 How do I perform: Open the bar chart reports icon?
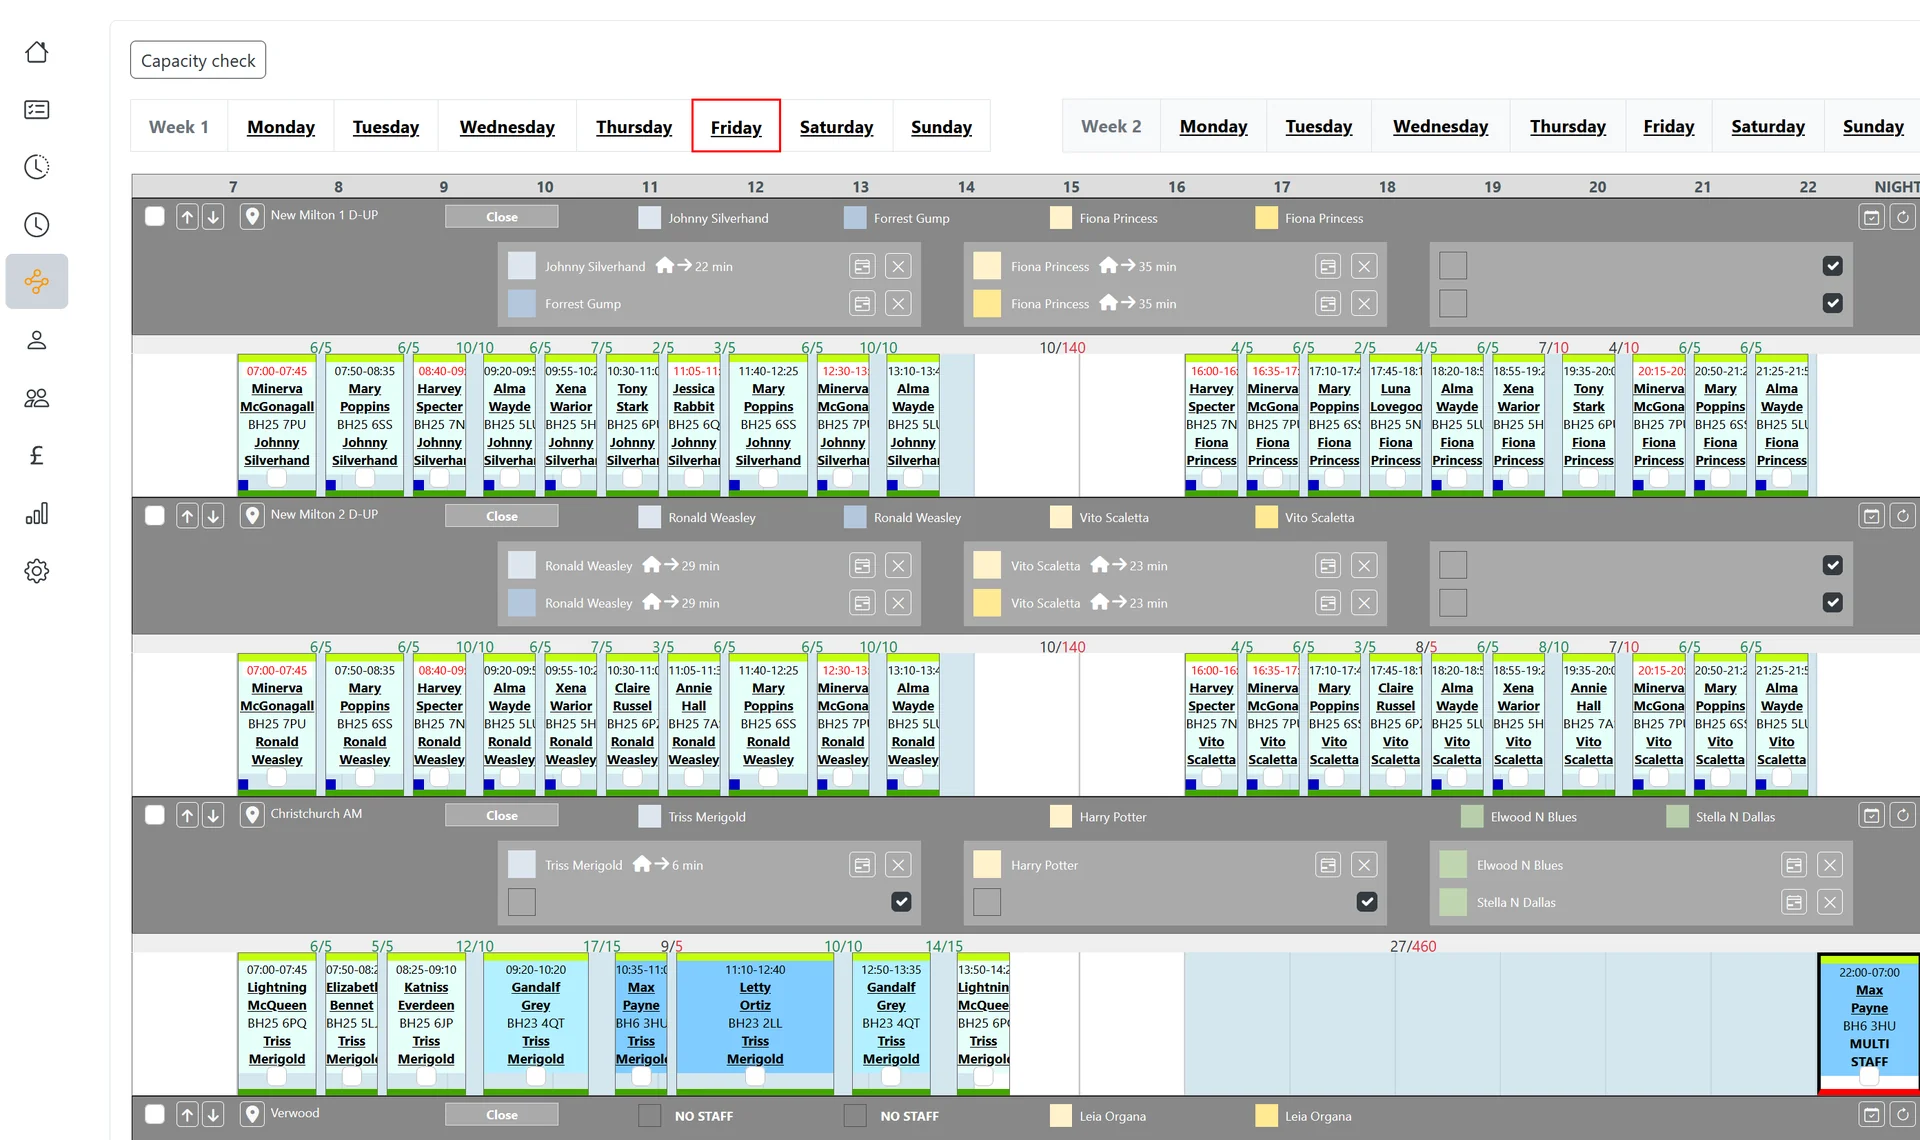click(37, 514)
